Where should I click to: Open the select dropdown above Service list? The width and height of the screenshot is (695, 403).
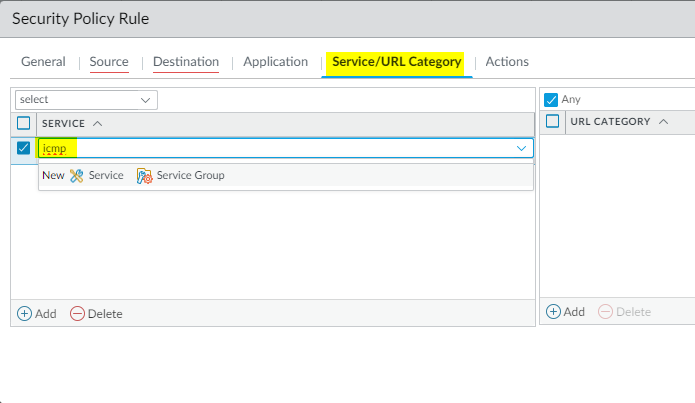click(86, 100)
